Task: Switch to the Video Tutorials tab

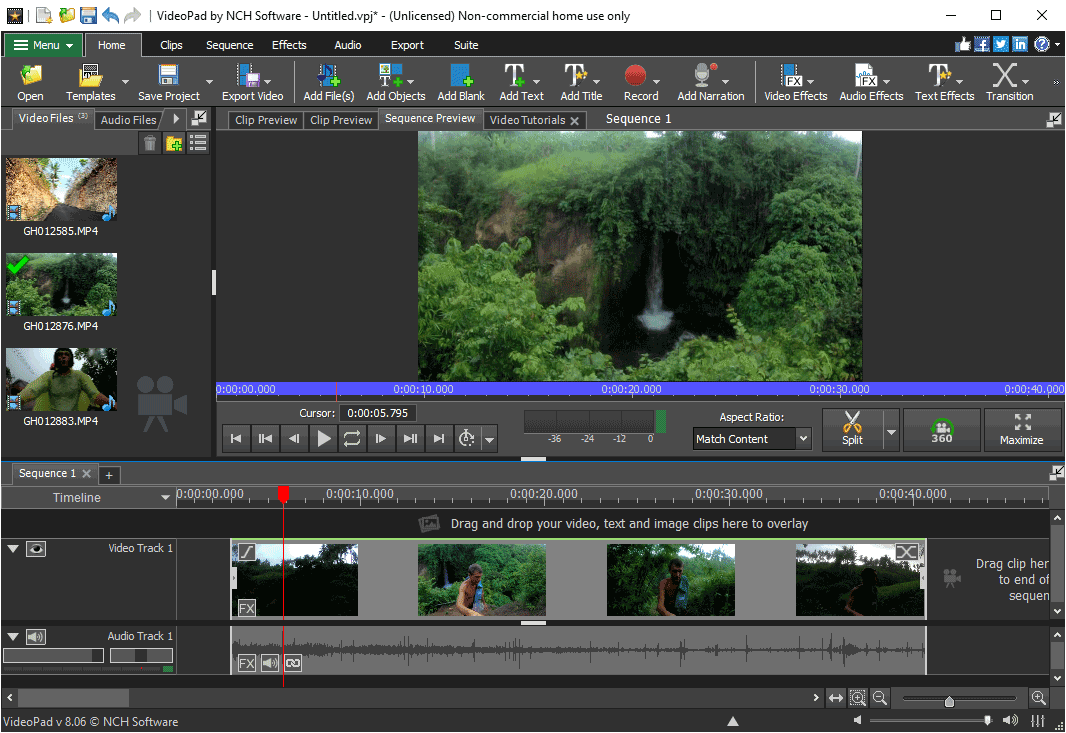Action: tap(528, 120)
